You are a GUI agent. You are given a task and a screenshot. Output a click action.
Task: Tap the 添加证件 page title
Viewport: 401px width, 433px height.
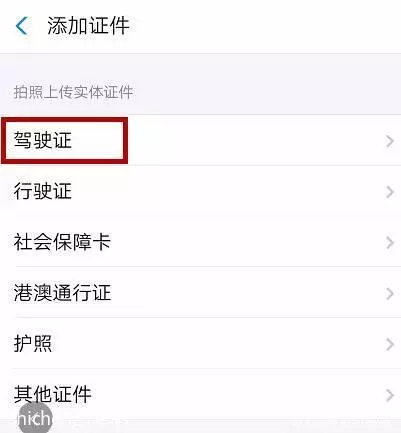pyautogui.click(x=88, y=26)
